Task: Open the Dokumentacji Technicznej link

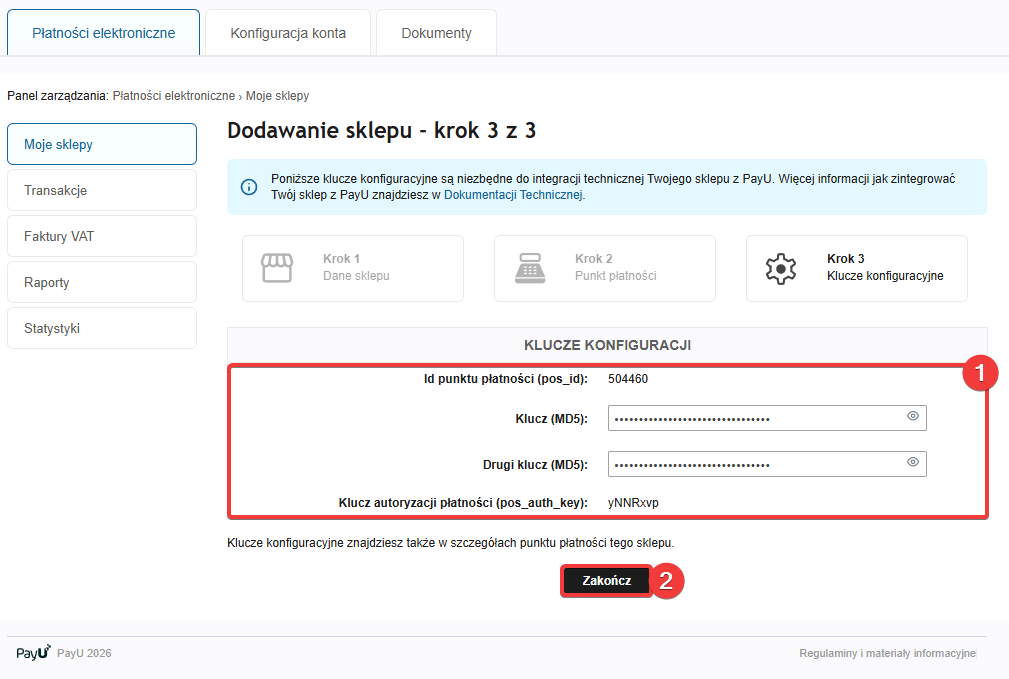Action: [x=513, y=195]
